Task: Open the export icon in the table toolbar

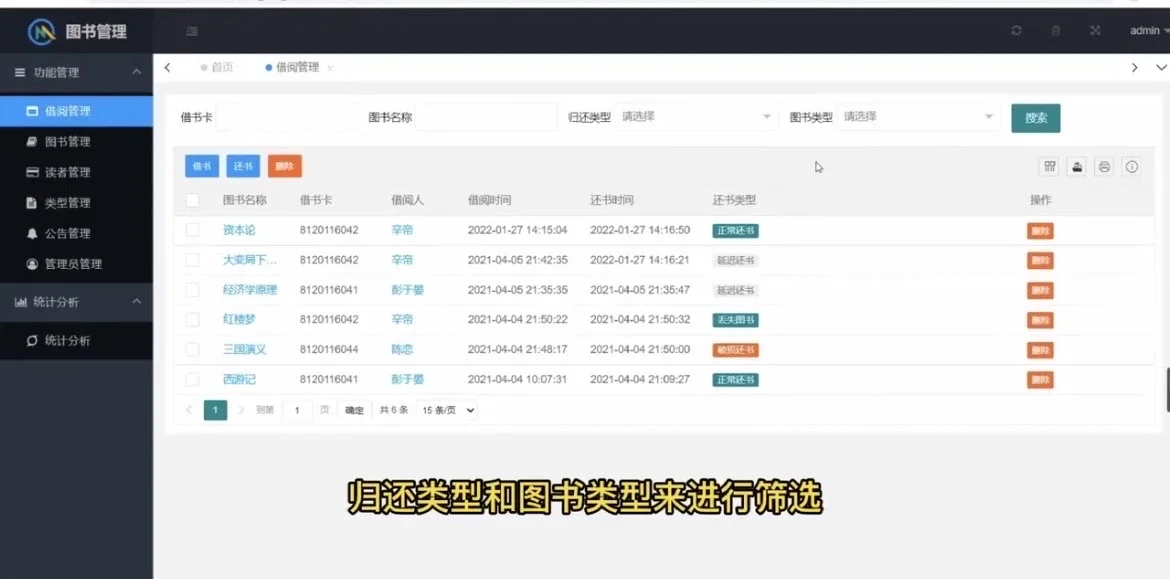Action: [x=1076, y=167]
